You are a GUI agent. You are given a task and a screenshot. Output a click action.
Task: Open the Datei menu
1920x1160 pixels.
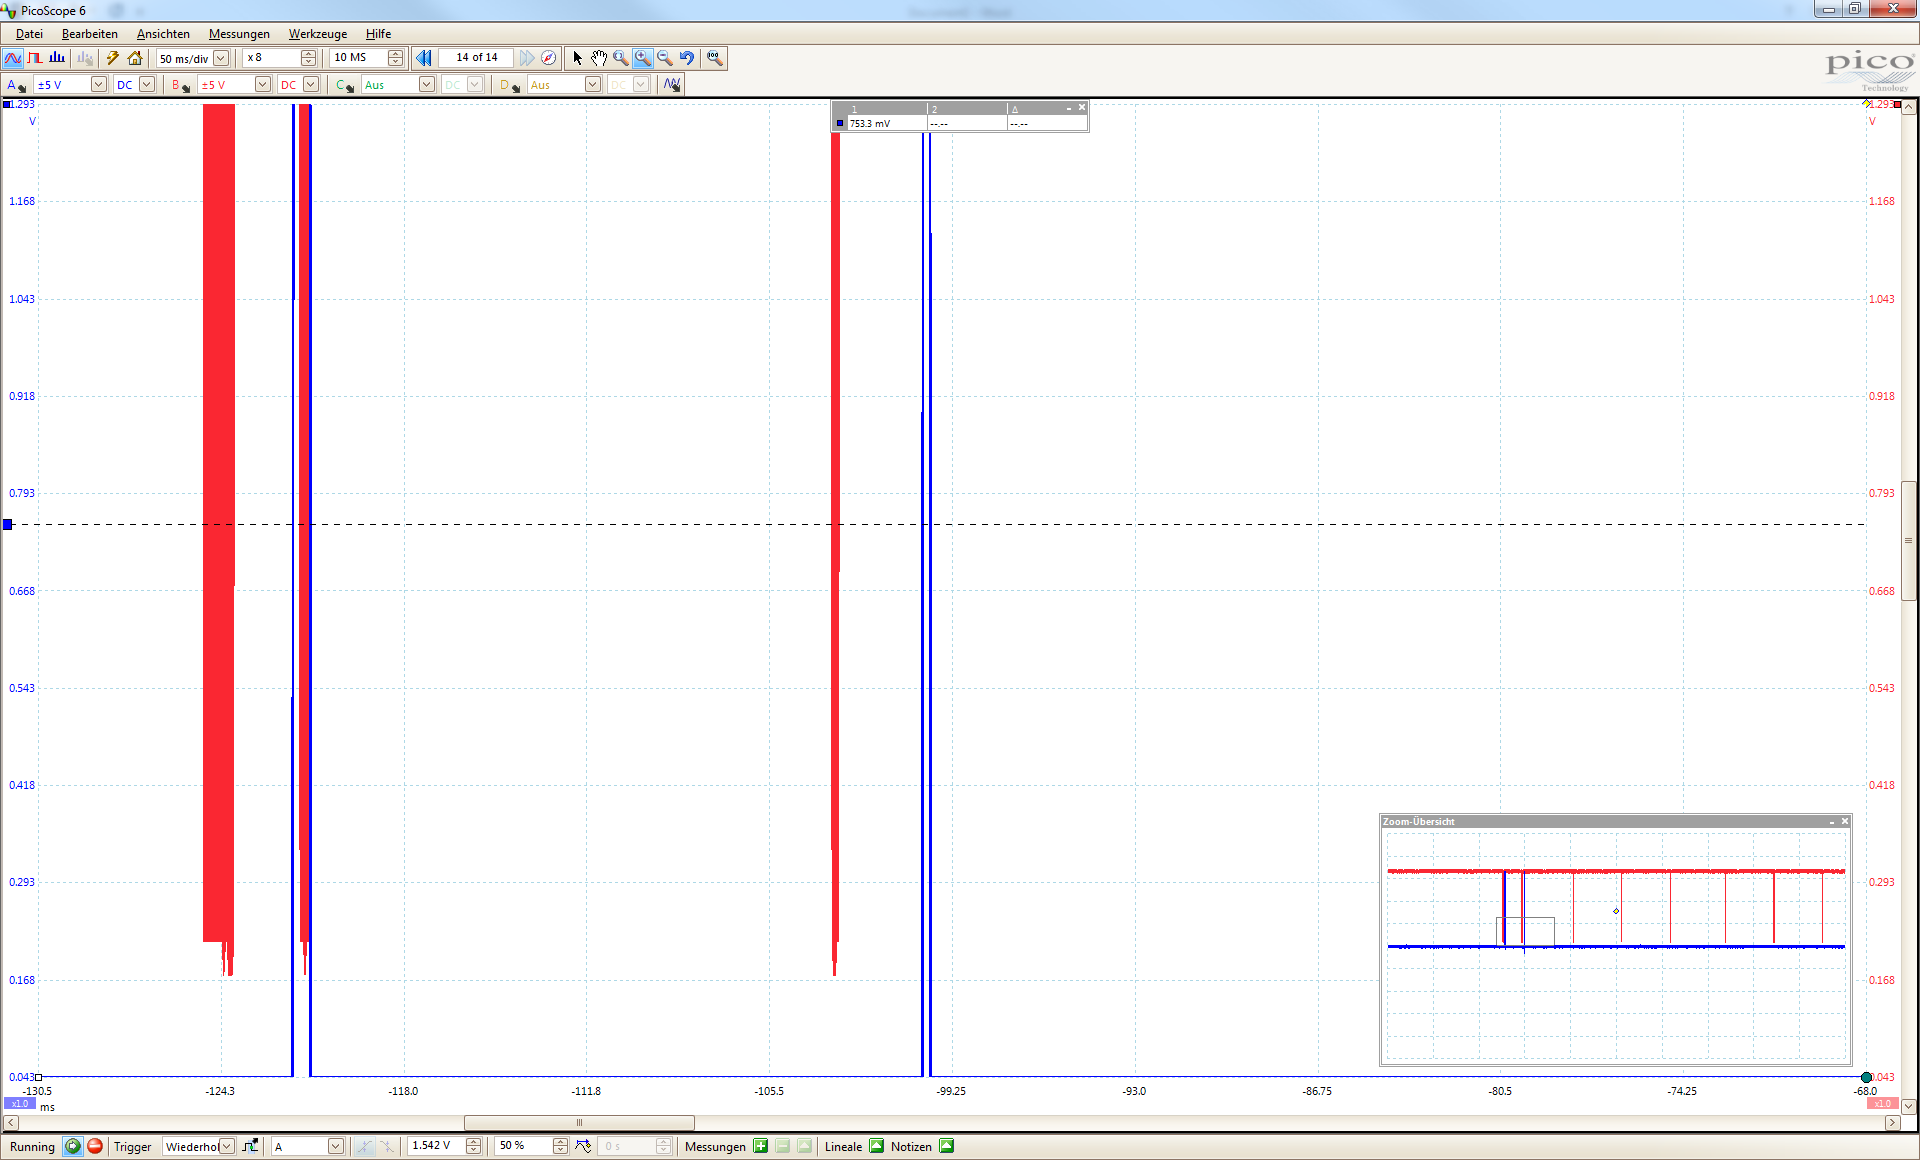29,34
